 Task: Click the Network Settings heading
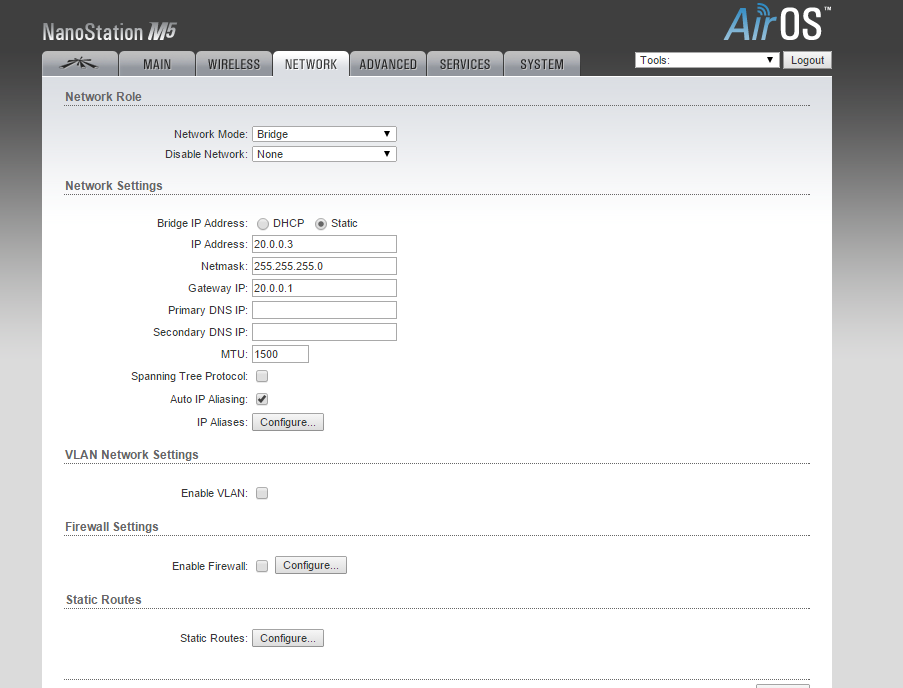[x=113, y=186]
